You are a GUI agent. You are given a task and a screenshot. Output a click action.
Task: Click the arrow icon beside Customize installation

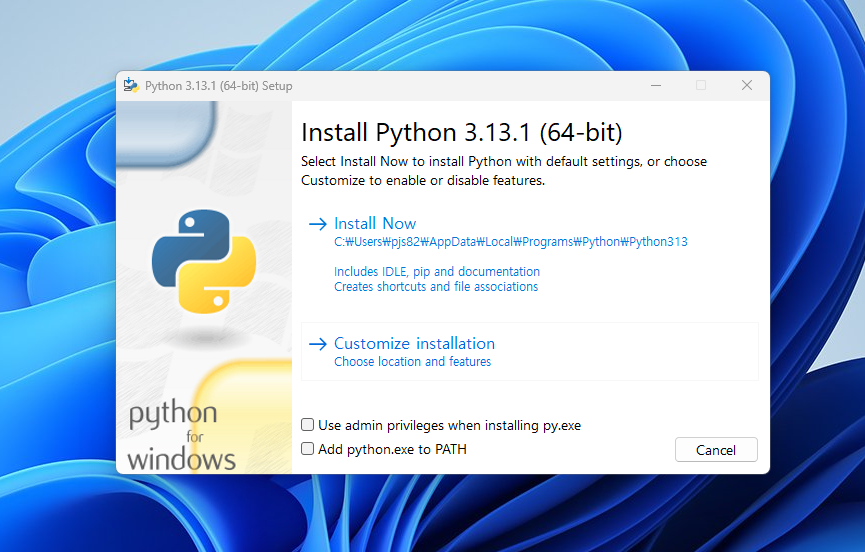[318, 344]
